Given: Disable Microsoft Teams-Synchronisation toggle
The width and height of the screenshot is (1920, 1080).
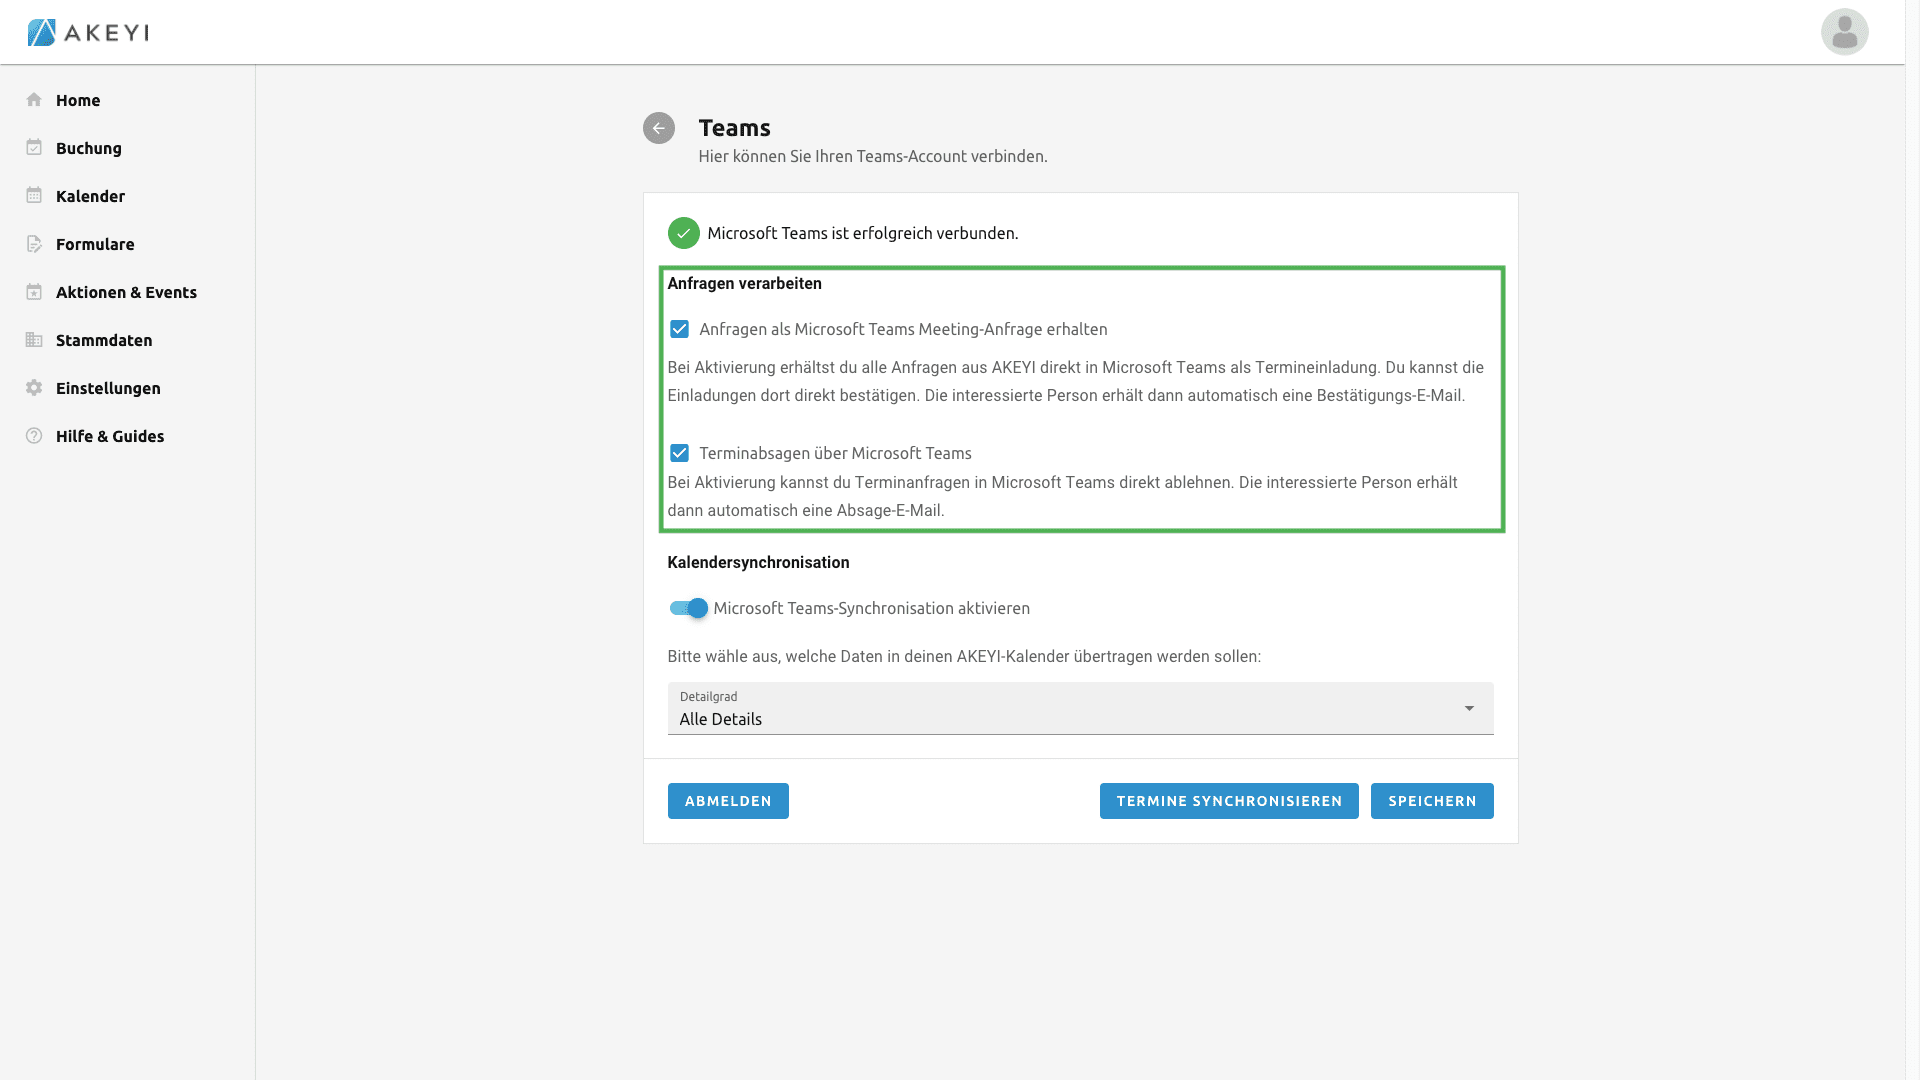Looking at the screenshot, I should point(688,608).
